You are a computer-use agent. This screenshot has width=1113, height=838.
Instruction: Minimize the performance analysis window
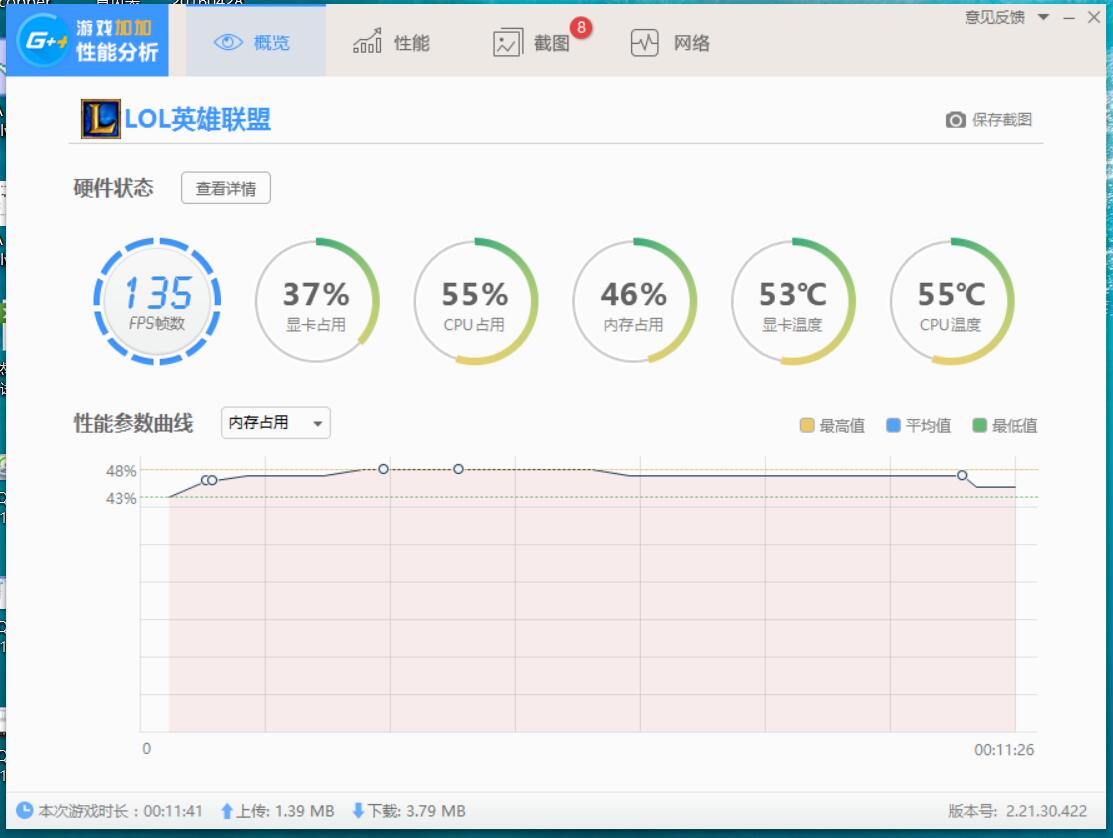tap(1069, 18)
